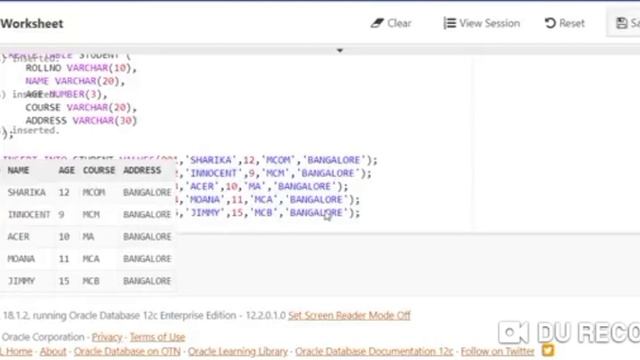Place cursor on NAME VARCHAR(20) line
This screenshot has height=360, width=640.
click(x=75, y=81)
